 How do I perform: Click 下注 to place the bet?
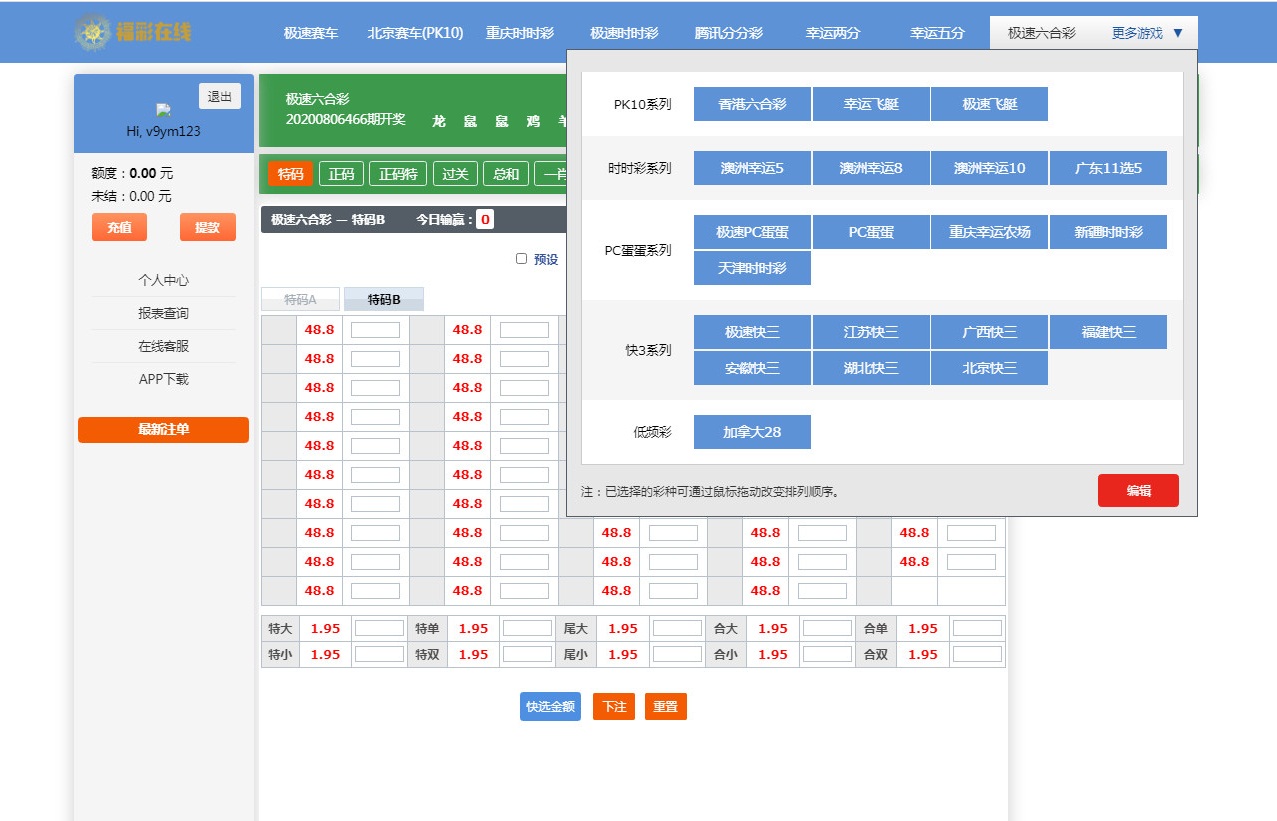[613, 706]
